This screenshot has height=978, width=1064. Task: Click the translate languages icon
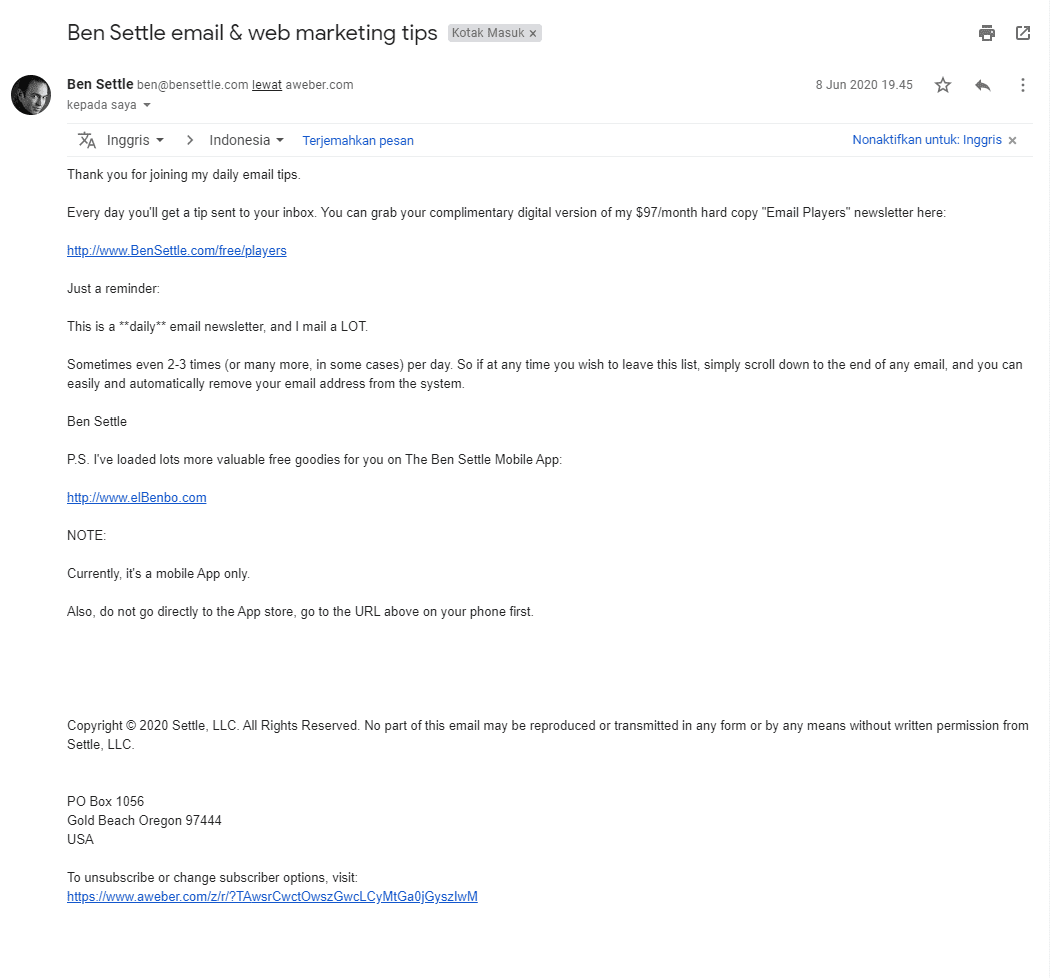tap(88, 140)
